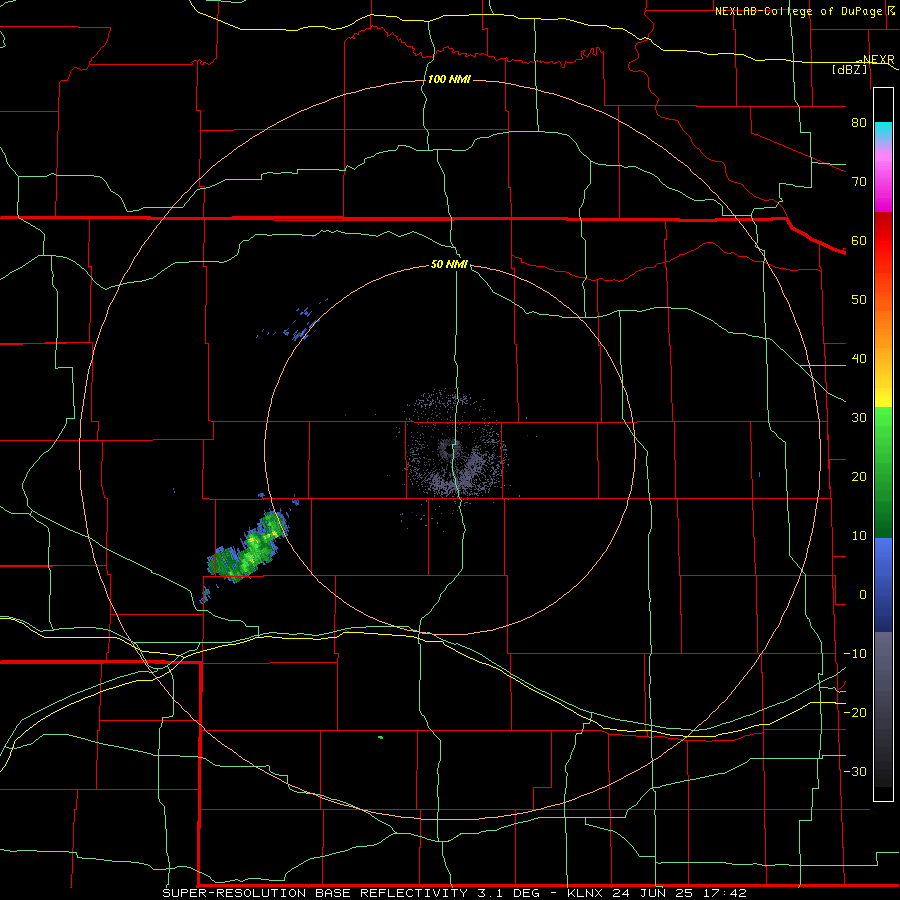Screen dimensions: 900x900
Task: Click the -20 value on the color scale
Action: pyautogui.click(x=855, y=713)
